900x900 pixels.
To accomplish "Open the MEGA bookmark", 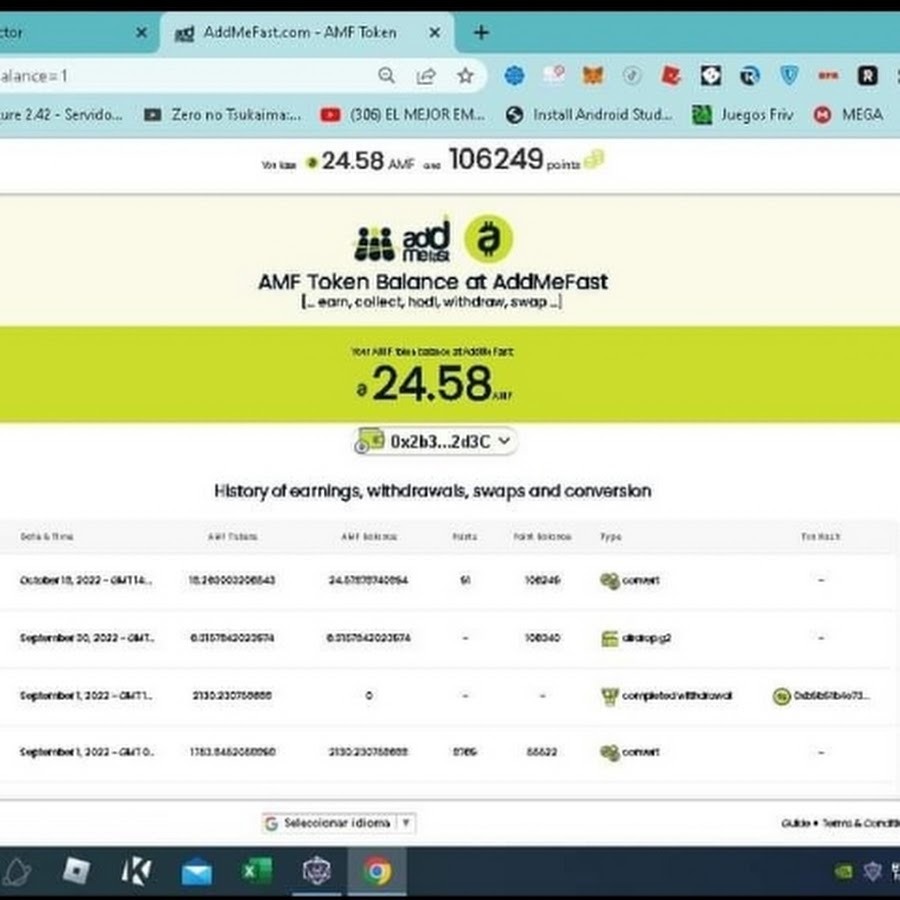I will click(x=848, y=115).
